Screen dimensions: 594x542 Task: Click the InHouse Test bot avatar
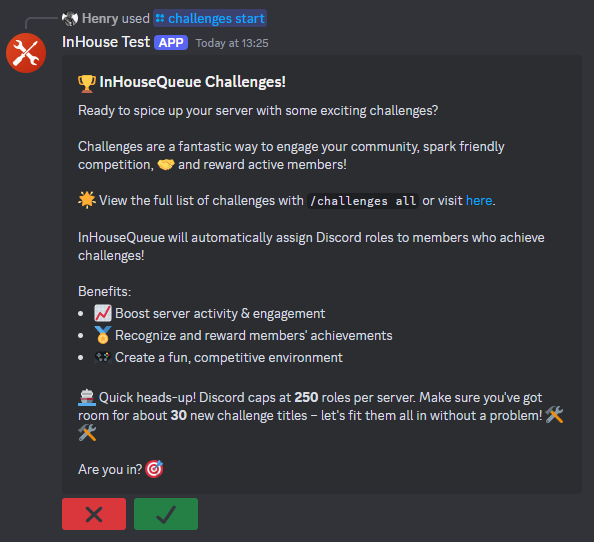[26, 53]
